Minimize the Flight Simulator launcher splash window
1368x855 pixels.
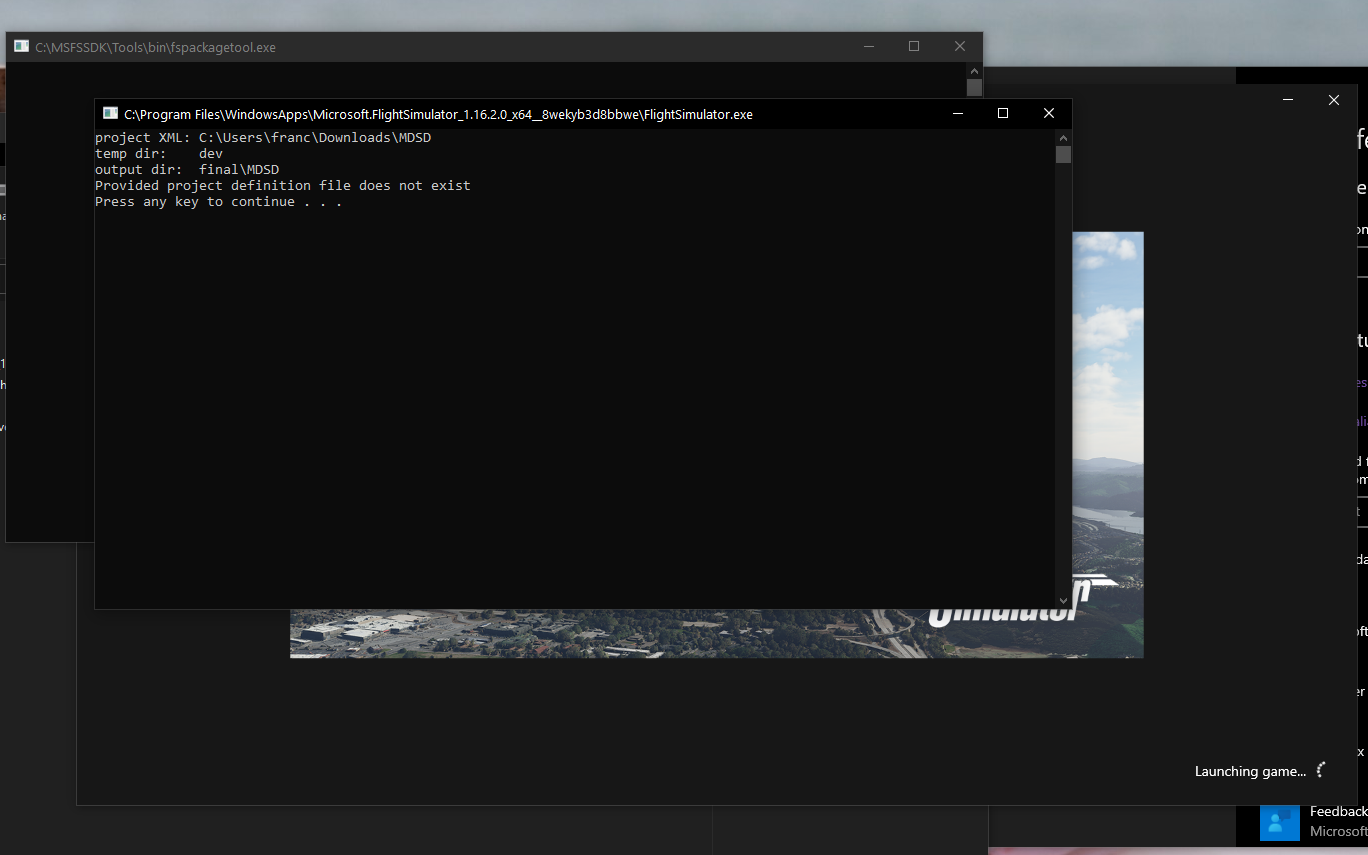tap(1288, 100)
